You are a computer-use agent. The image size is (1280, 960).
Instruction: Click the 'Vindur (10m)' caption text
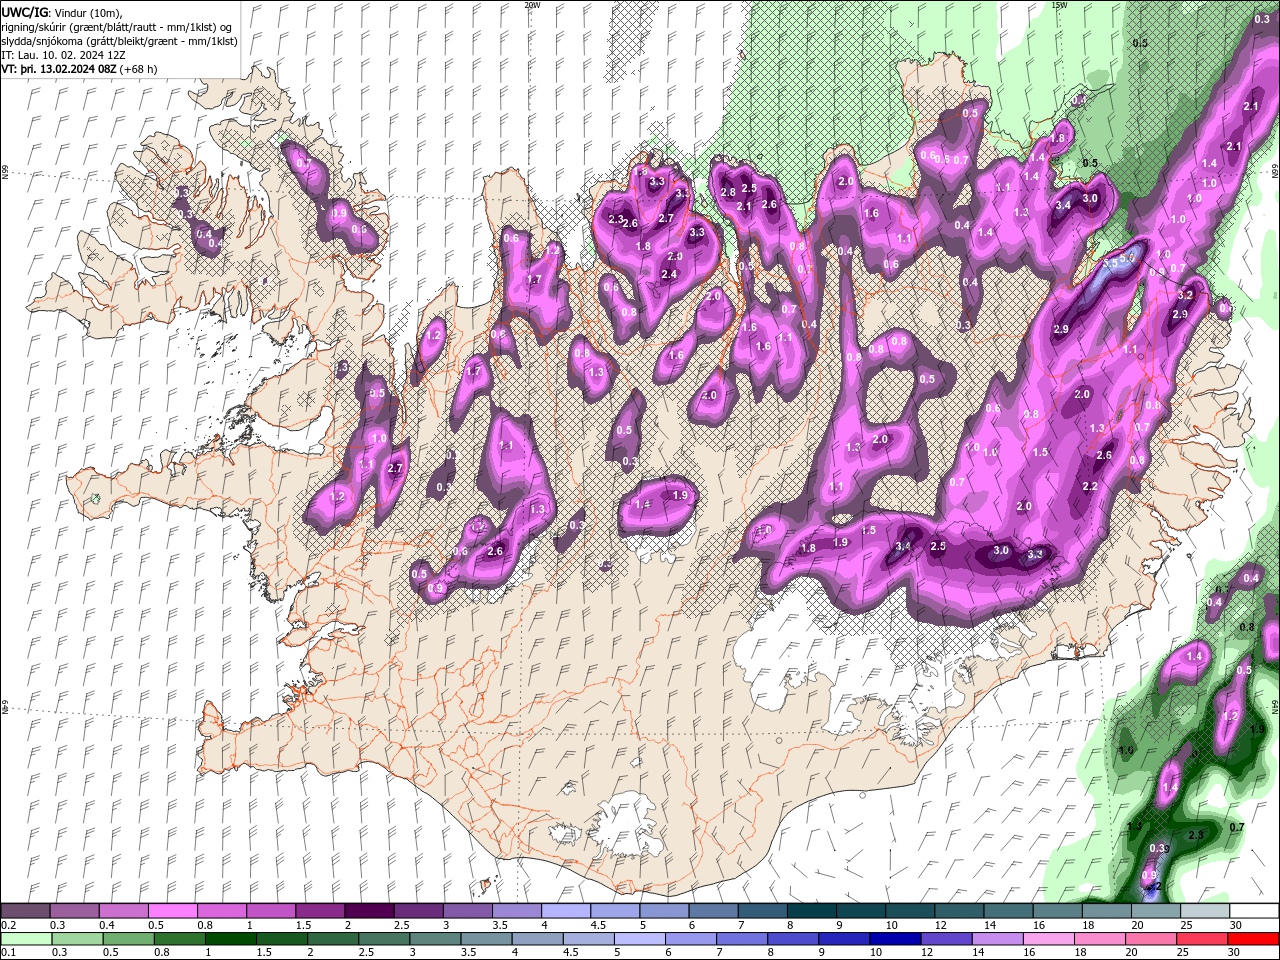[87, 12]
